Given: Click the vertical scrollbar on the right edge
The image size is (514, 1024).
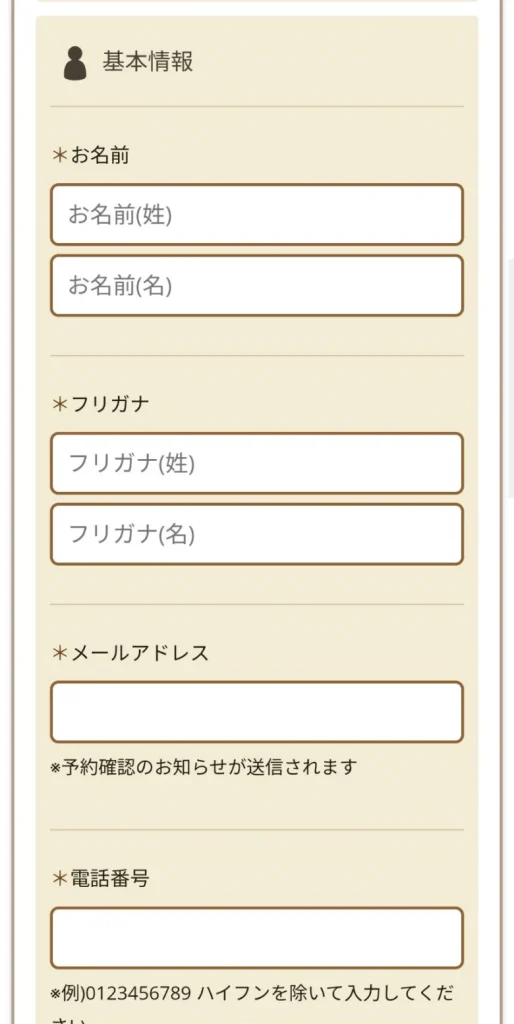Looking at the screenshot, I should [x=510, y=379].
